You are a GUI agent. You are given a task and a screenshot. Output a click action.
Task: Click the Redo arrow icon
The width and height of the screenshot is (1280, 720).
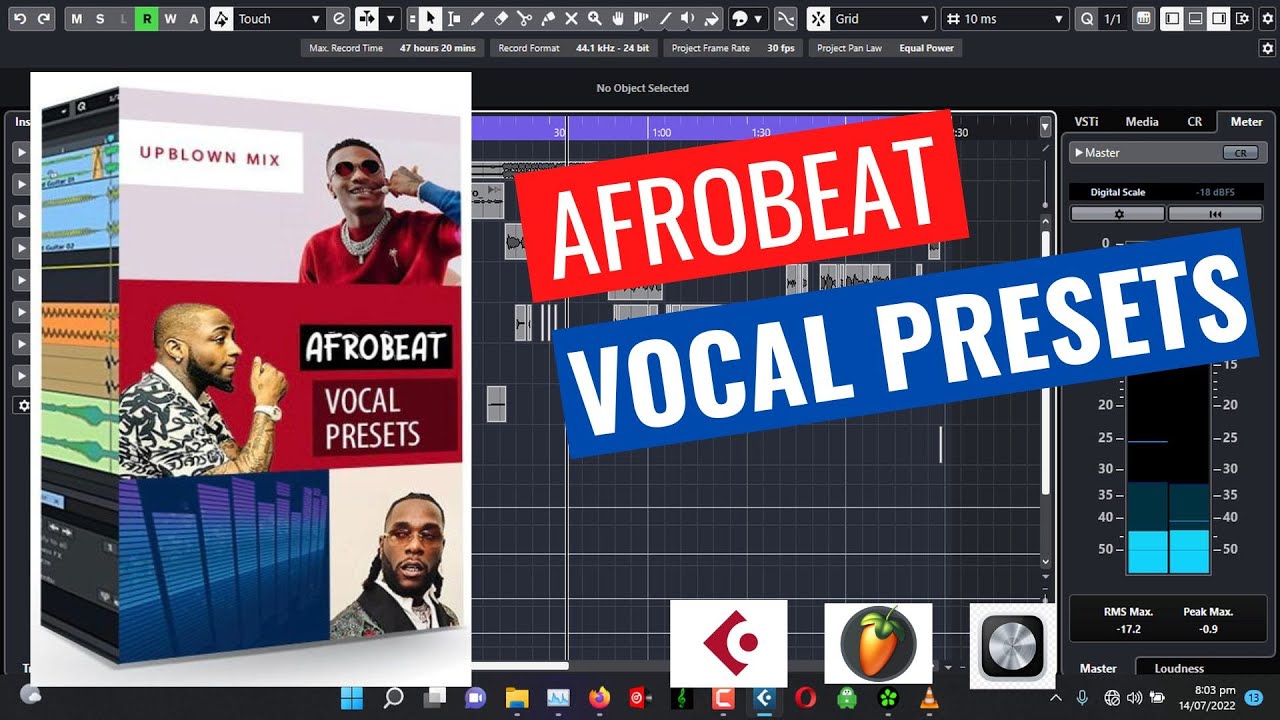(x=43, y=19)
